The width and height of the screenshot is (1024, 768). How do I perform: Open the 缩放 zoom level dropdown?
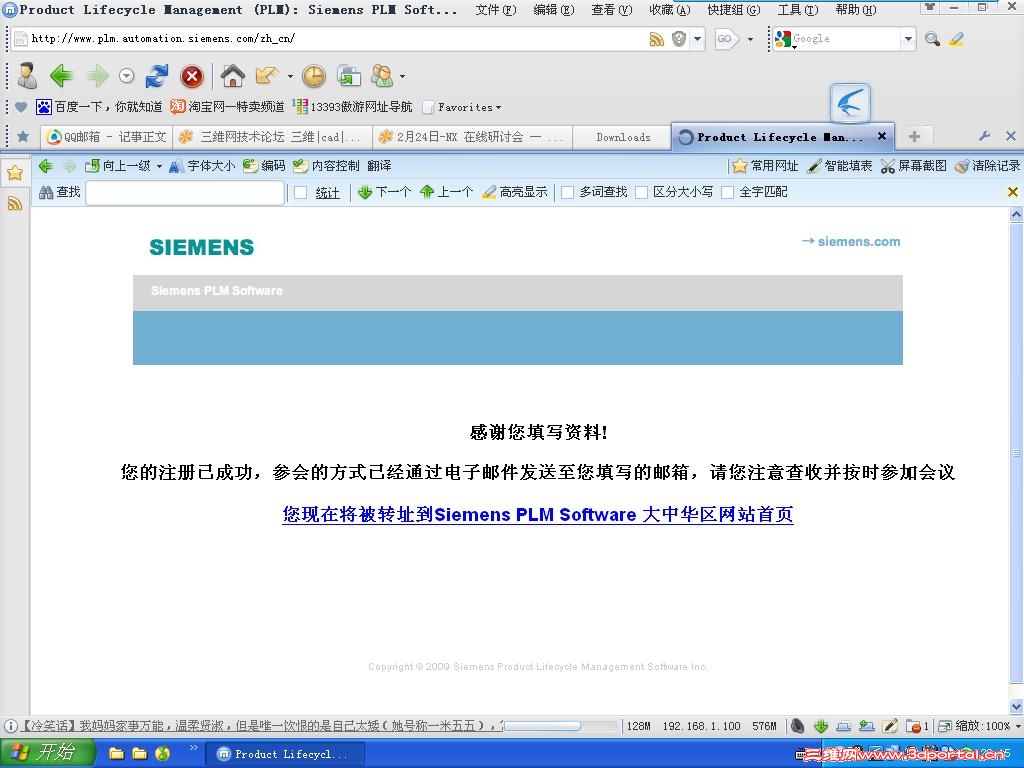click(x=1017, y=726)
